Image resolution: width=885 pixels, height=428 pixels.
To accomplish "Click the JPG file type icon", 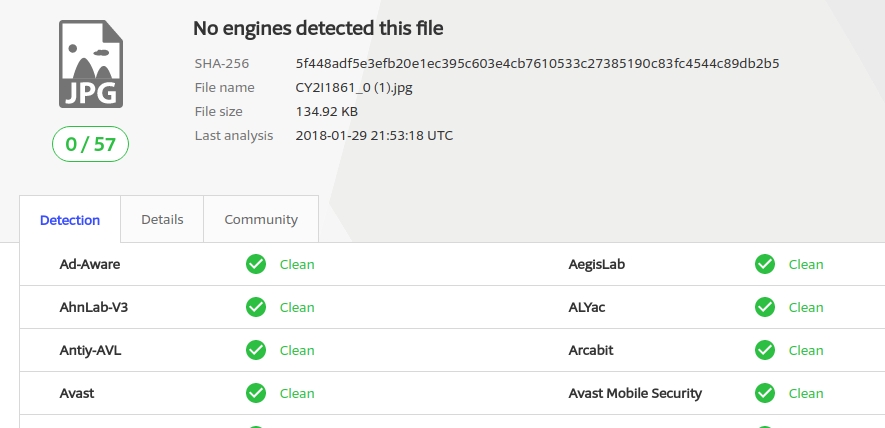I will (90, 67).
